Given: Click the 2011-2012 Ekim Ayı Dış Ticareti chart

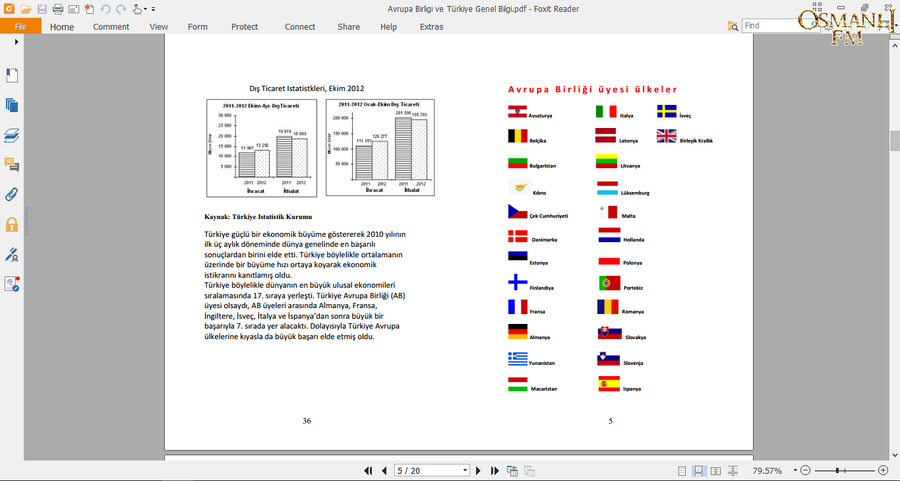Looking at the screenshot, I should click(x=261, y=148).
